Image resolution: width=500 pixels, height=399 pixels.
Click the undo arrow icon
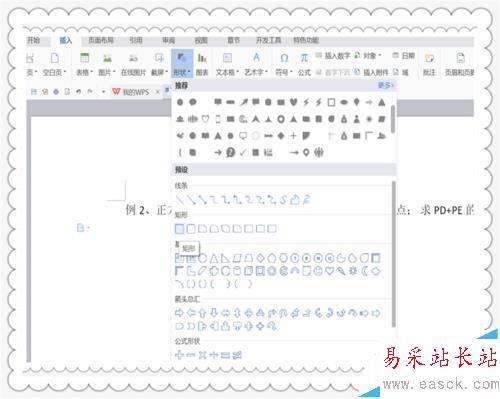78,91
